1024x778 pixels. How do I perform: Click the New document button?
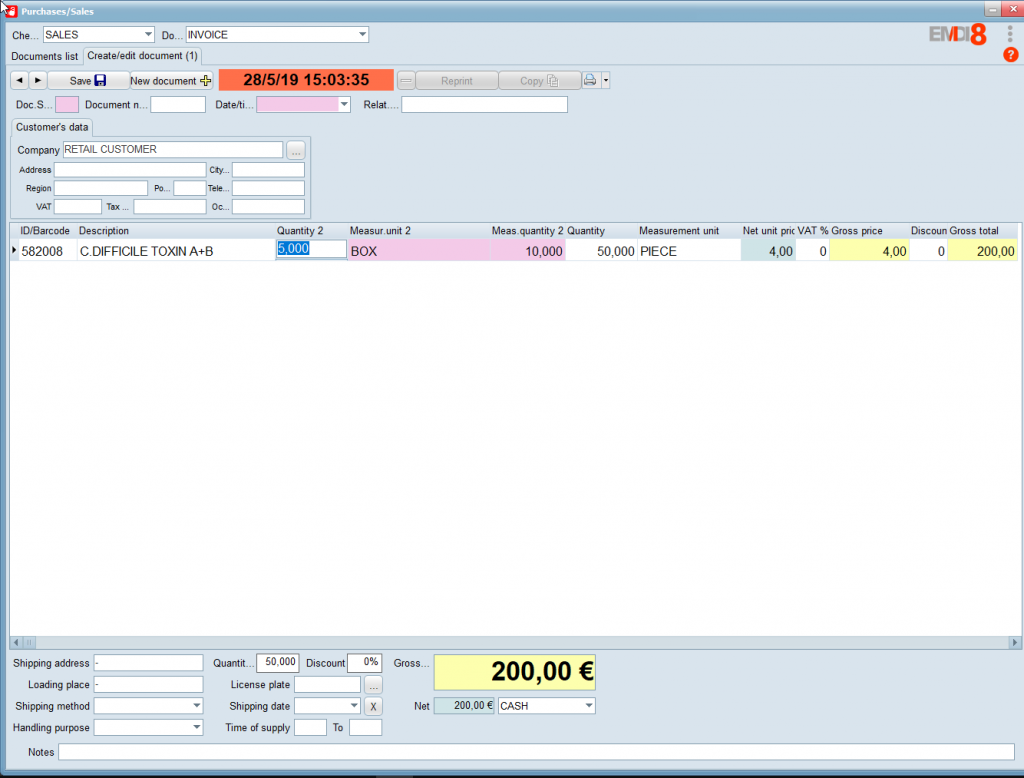click(171, 81)
